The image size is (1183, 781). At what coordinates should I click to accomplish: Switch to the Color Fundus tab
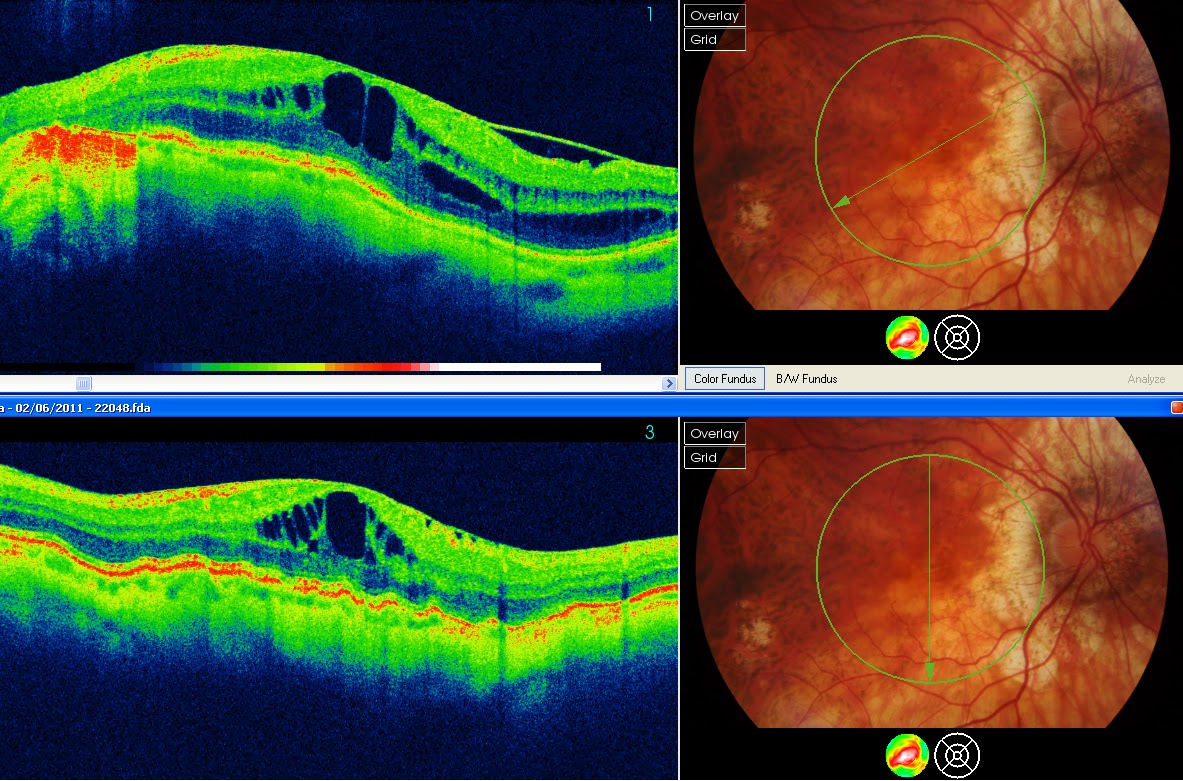coord(725,379)
